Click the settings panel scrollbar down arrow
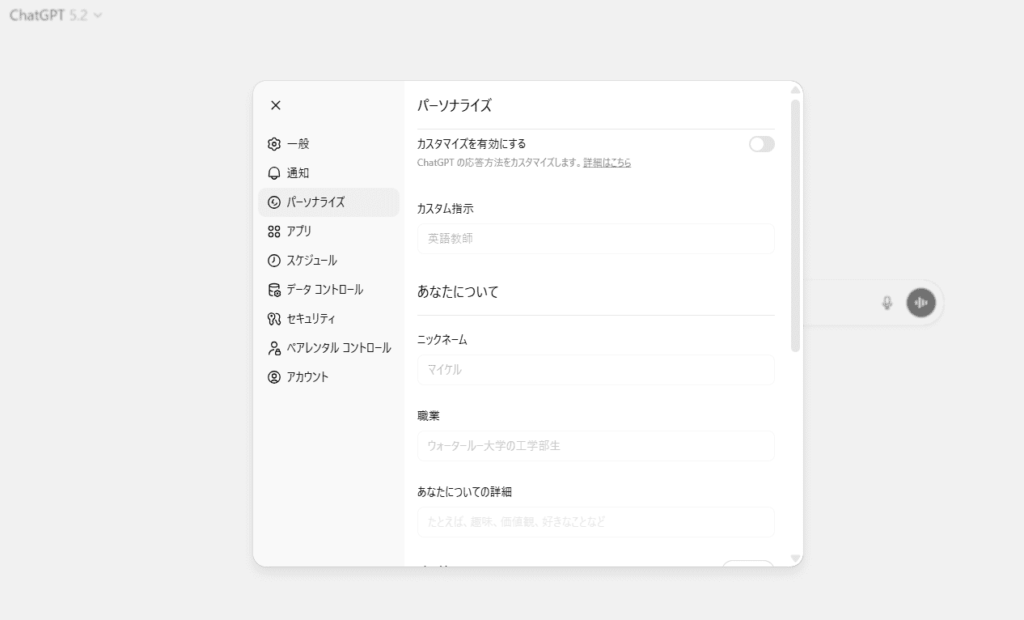1024x620 pixels. click(795, 558)
